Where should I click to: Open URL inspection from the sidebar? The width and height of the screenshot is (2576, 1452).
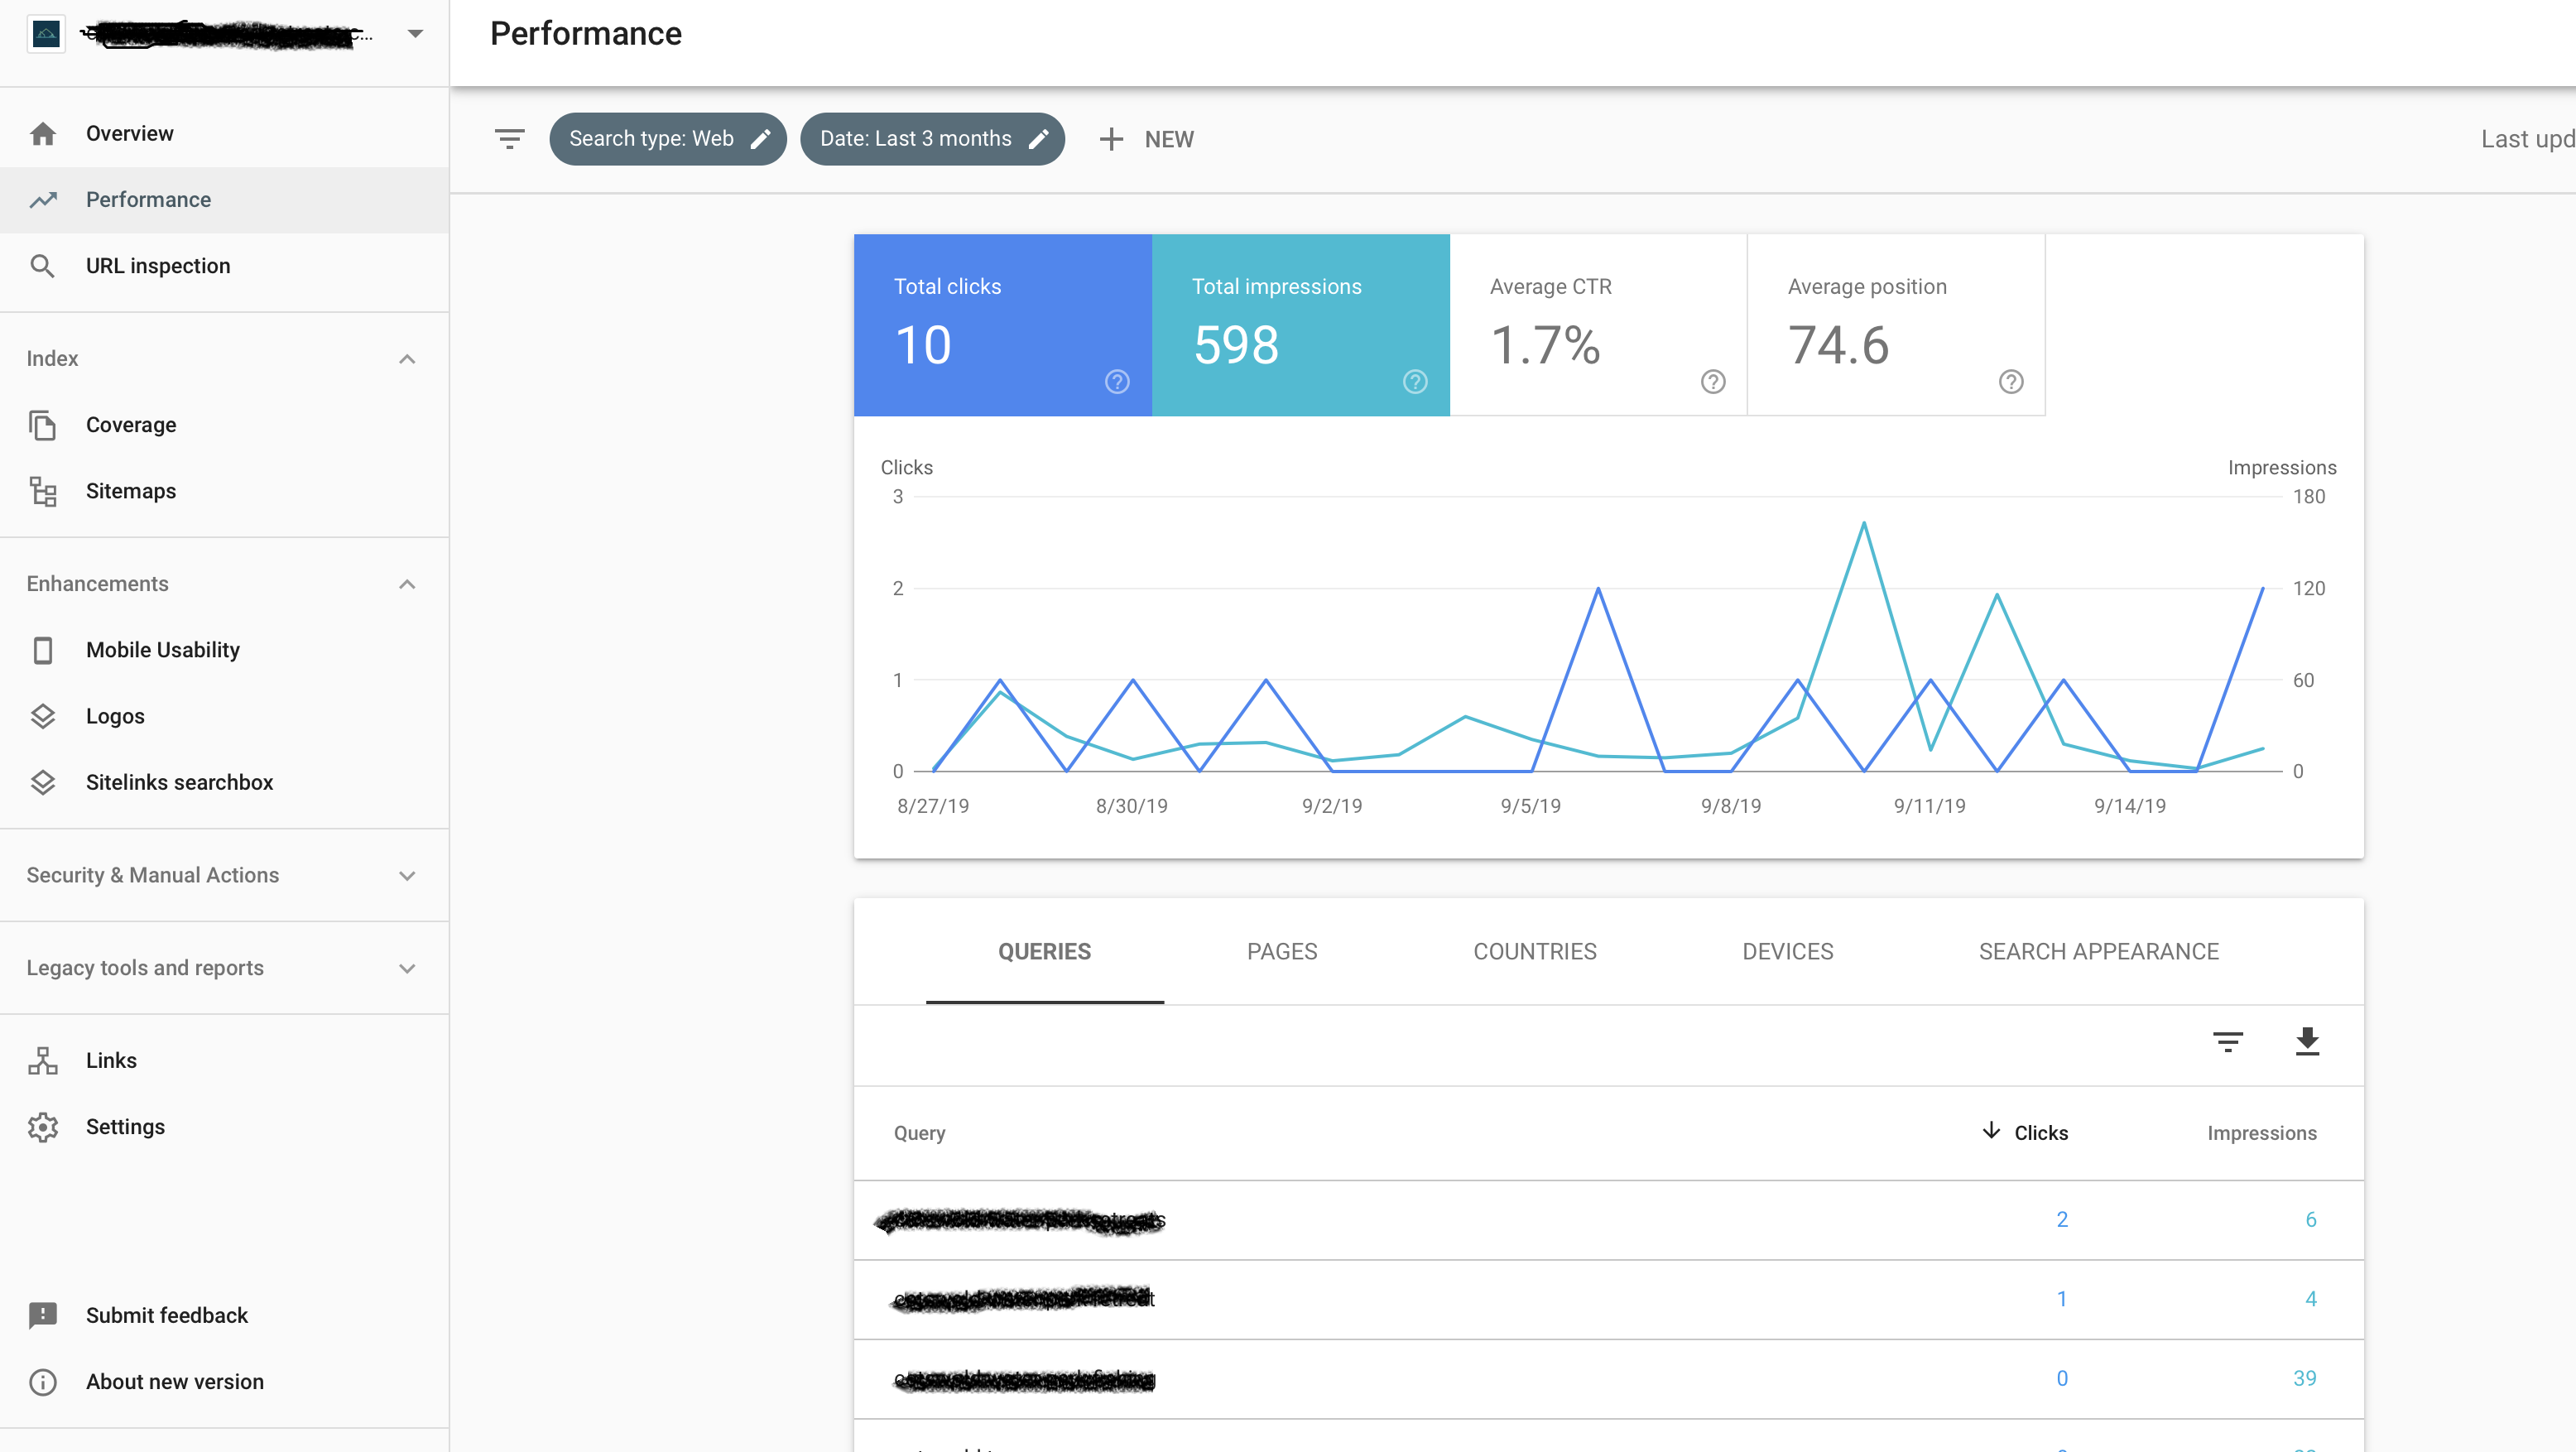click(x=157, y=265)
